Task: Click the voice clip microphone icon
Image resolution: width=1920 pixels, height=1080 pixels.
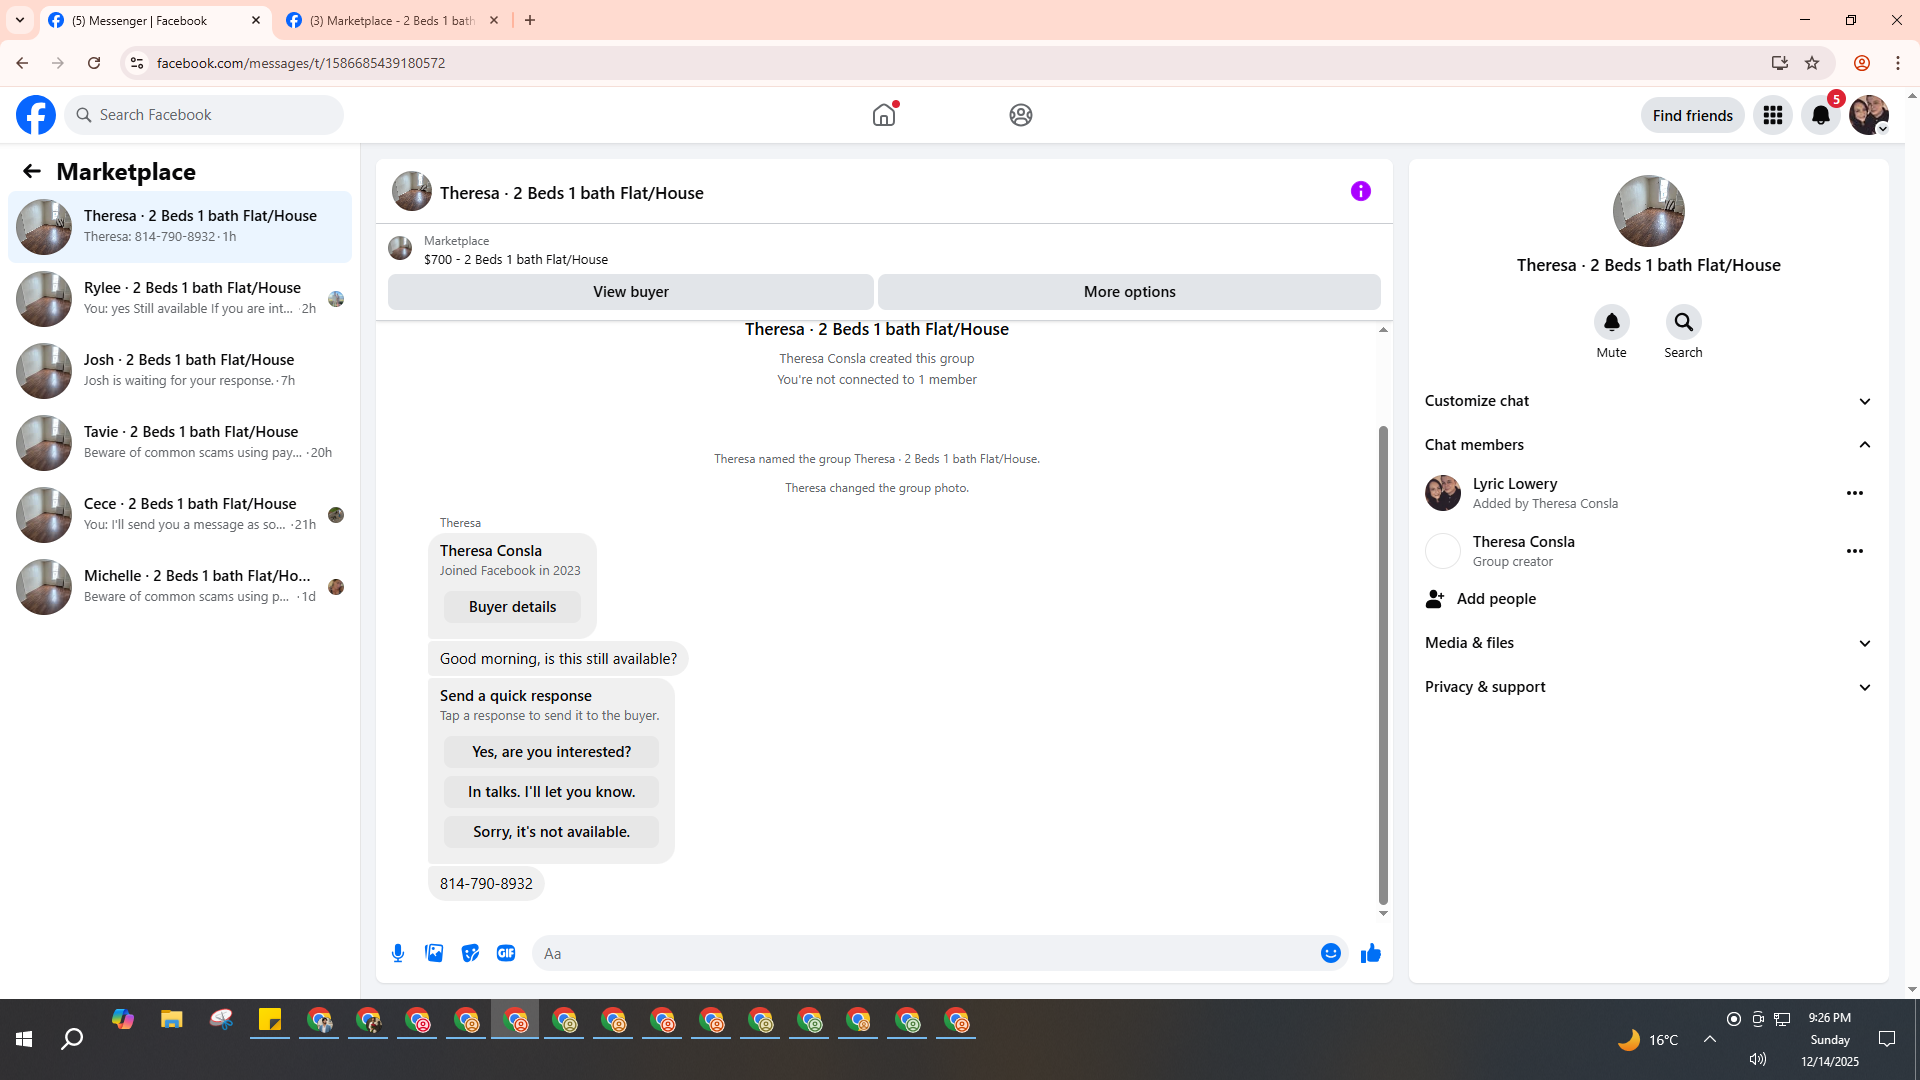Action: (x=398, y=953)
